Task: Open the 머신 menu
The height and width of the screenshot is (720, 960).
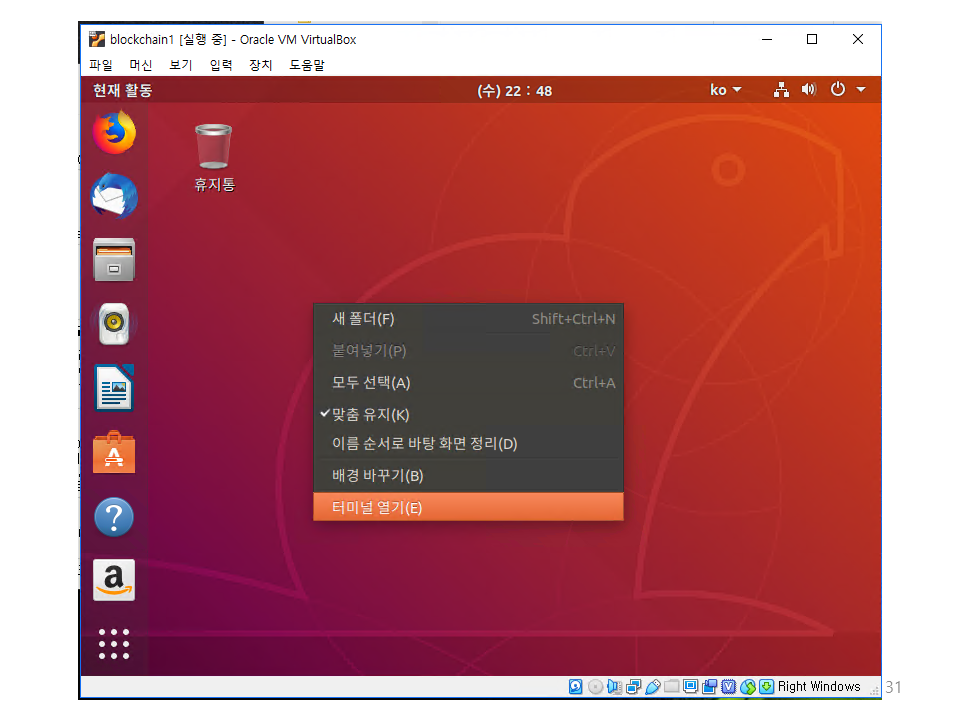Action: point(141,65)
